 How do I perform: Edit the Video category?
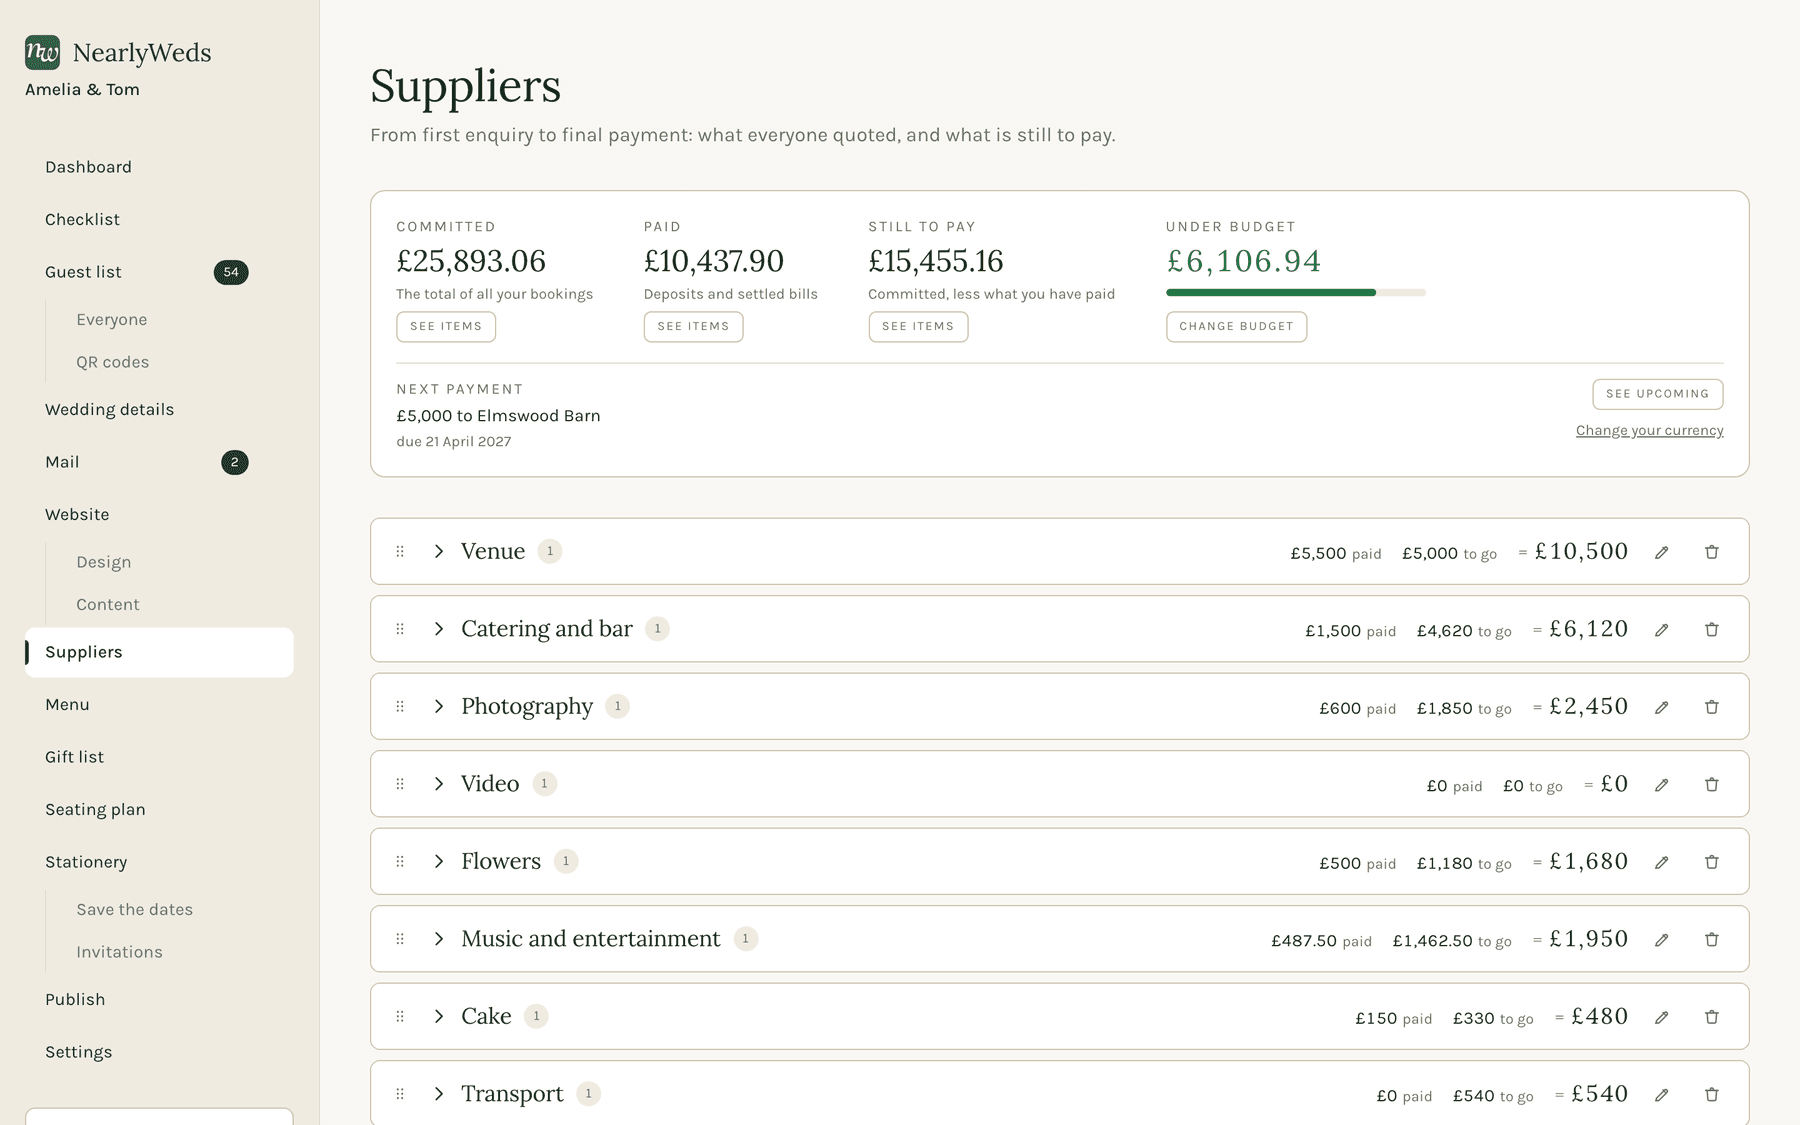[1661, 785]
